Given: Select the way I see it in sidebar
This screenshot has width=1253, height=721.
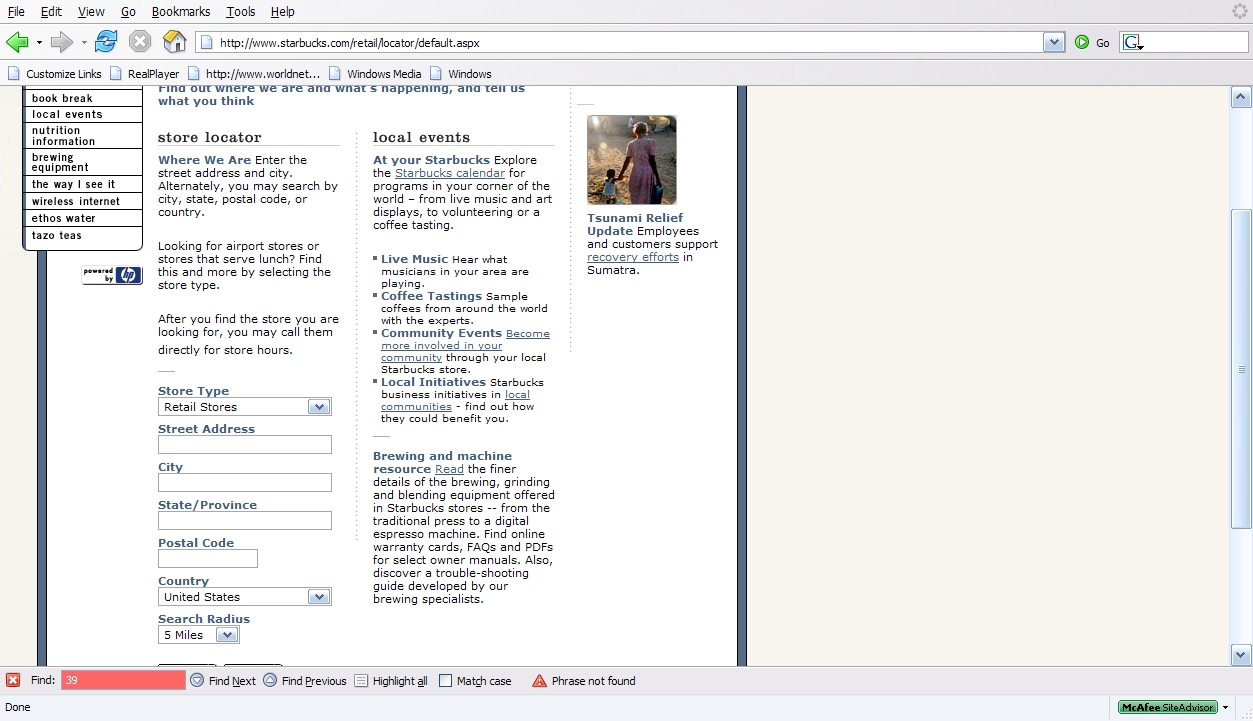Looking at the screenshot, I should click(x=84, y=185).
